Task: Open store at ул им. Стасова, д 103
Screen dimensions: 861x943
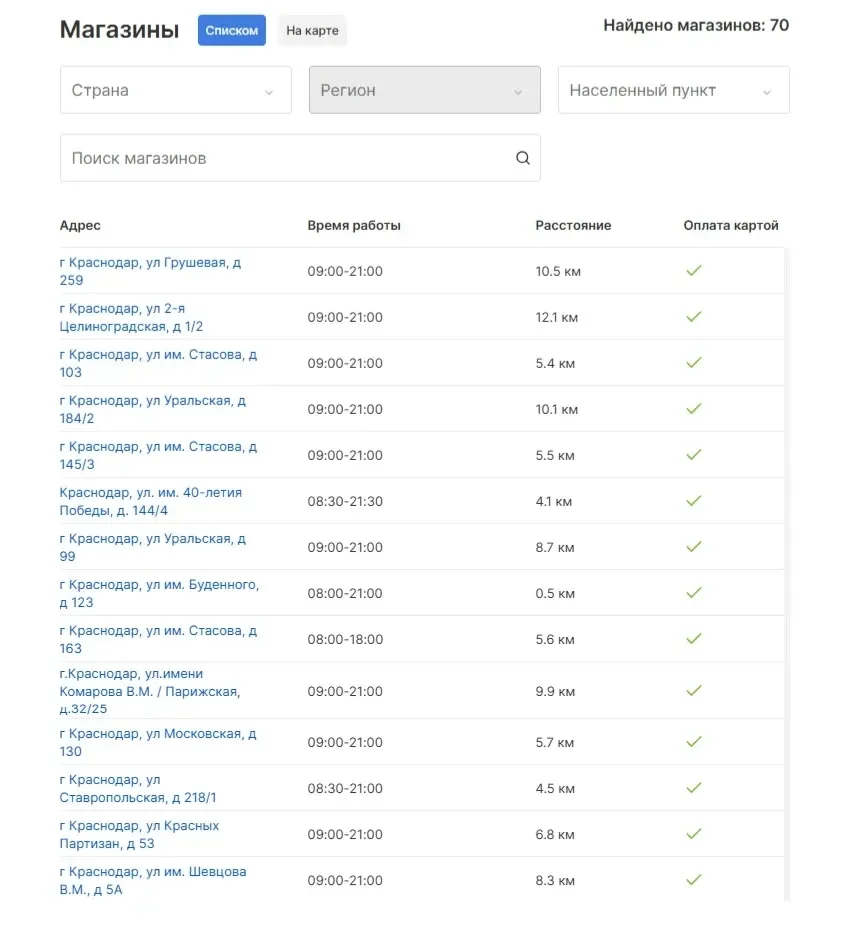Action: 158,363
